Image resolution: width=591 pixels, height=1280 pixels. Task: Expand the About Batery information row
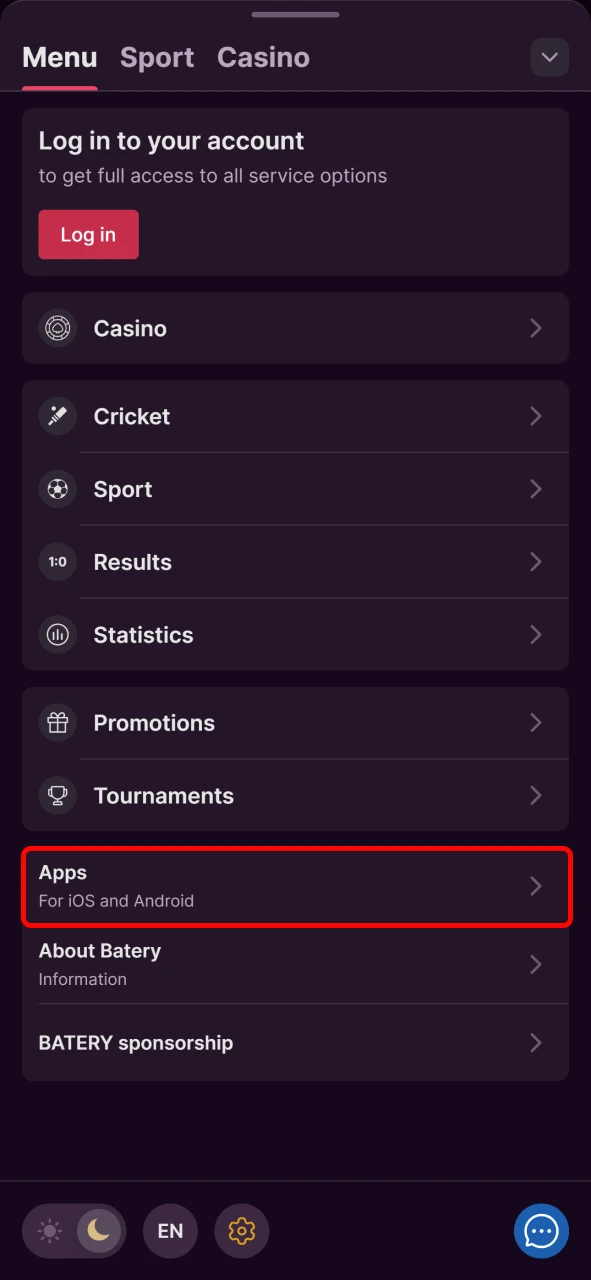coord(296,963)
